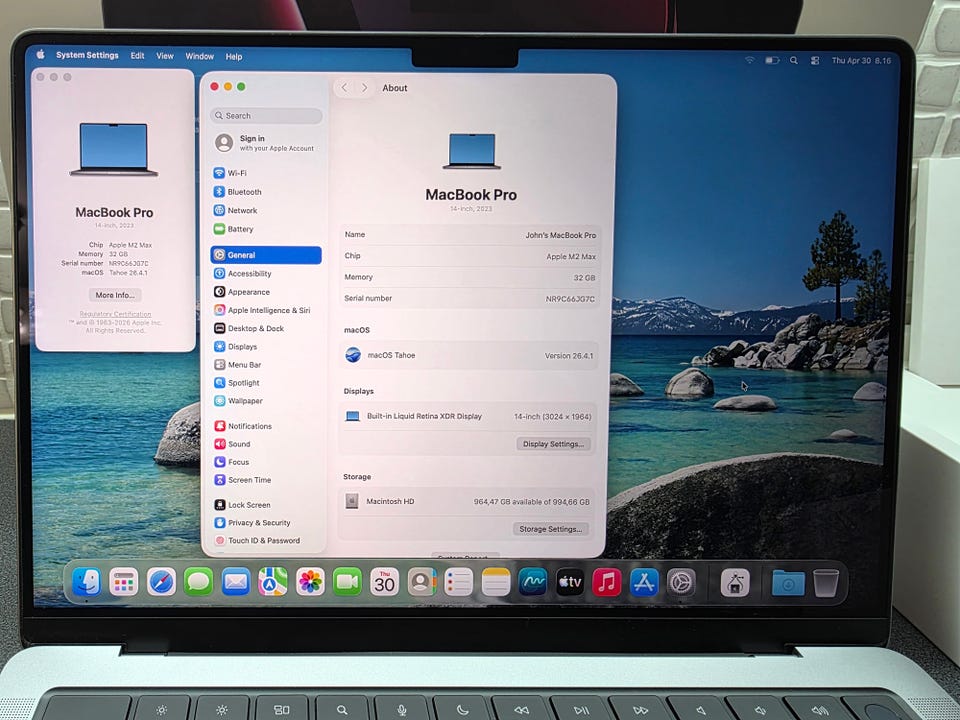Open Photos app in the Dock
The image size is (960, 720).
pyautogui.click(x=310, y=582)
